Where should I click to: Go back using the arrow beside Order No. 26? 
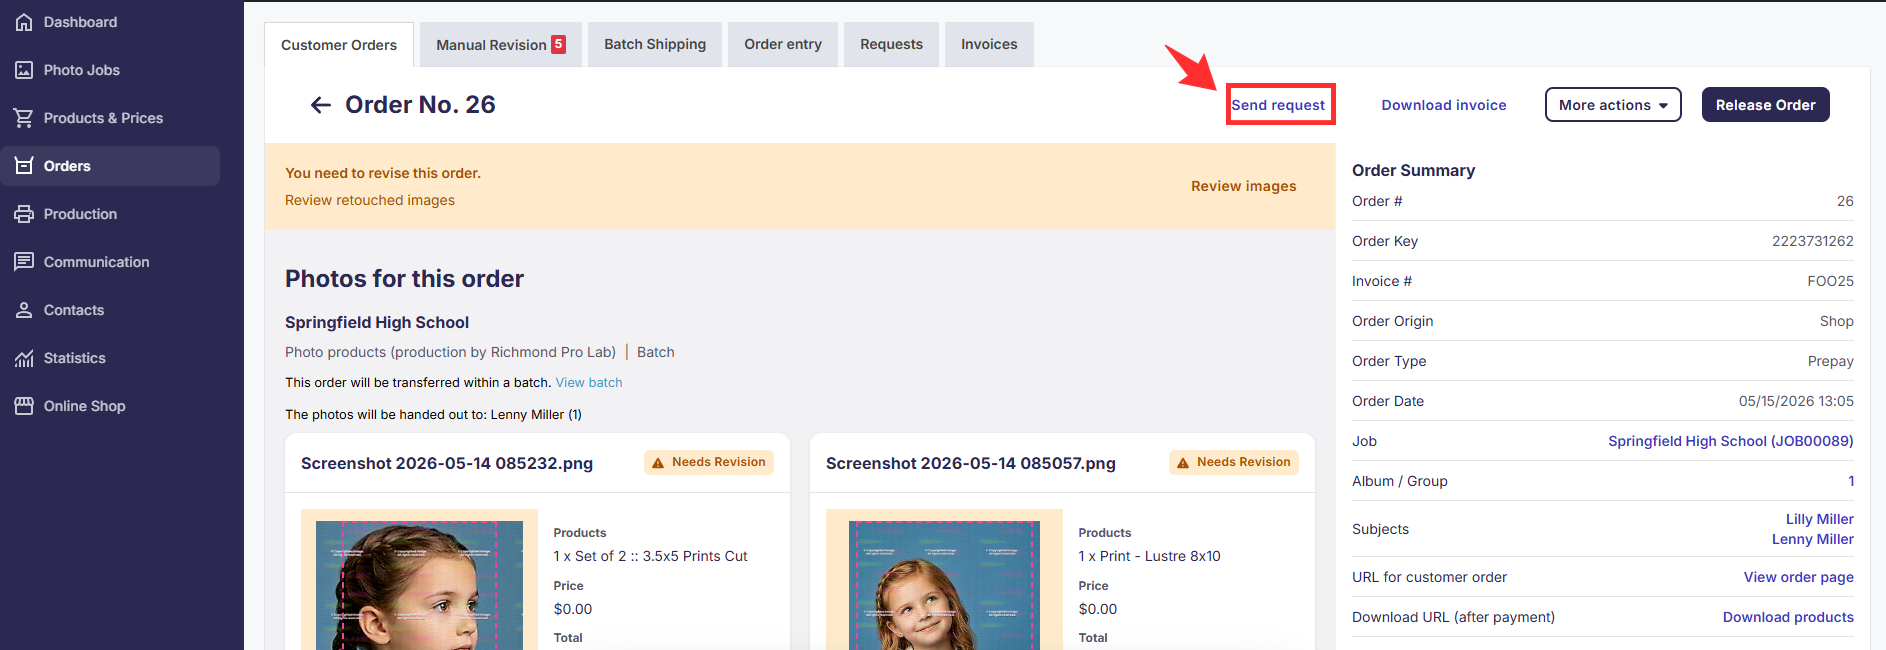[320, 105]
